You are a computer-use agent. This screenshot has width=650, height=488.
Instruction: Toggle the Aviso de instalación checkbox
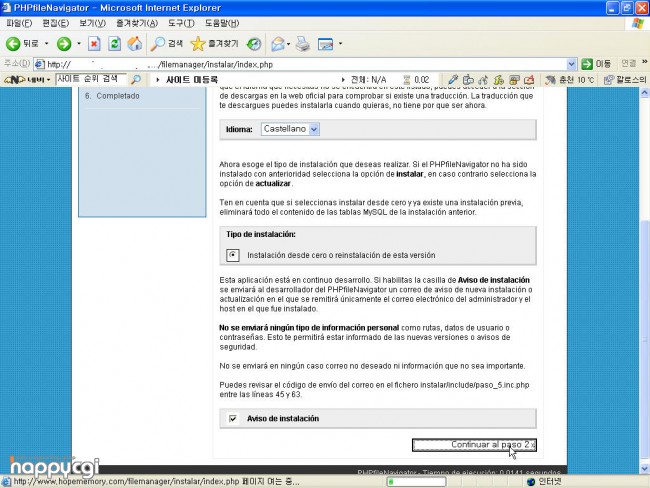tap(233, 418)
